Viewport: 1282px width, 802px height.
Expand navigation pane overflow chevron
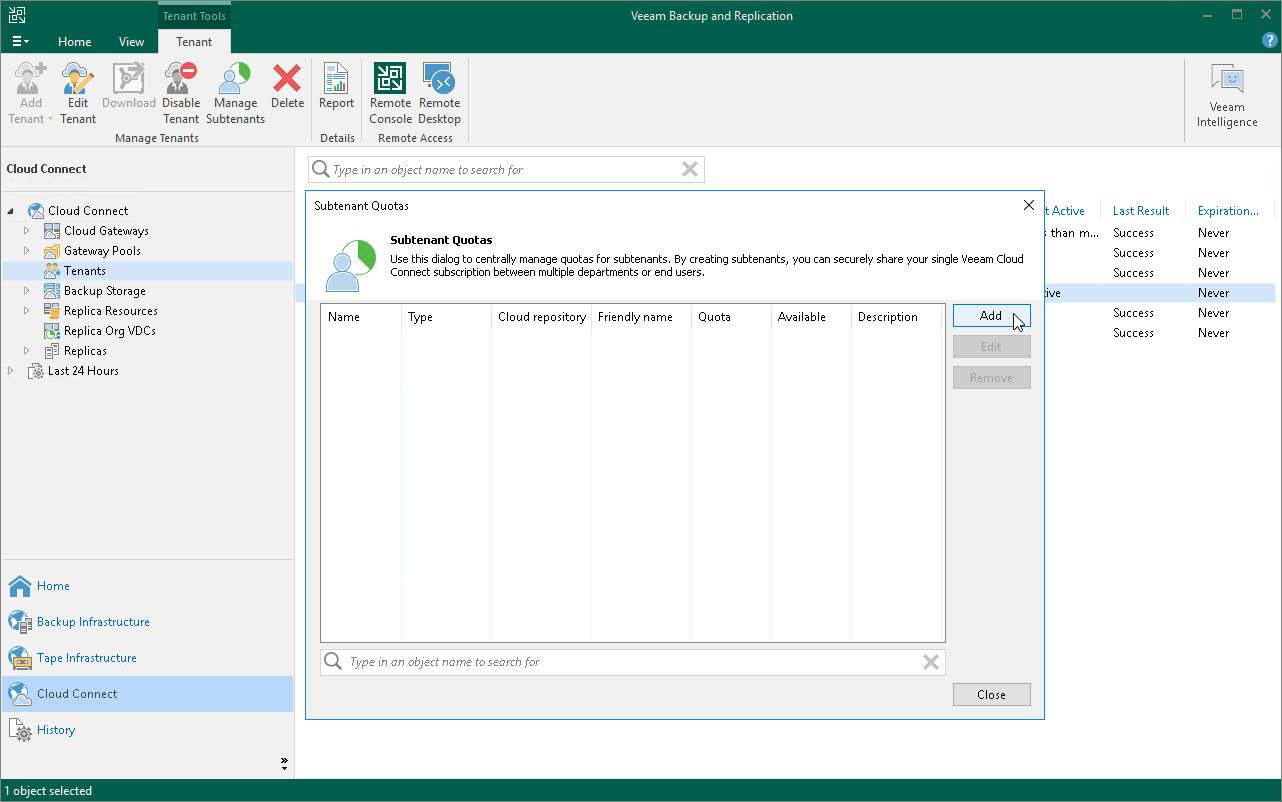tap(284, 764)
